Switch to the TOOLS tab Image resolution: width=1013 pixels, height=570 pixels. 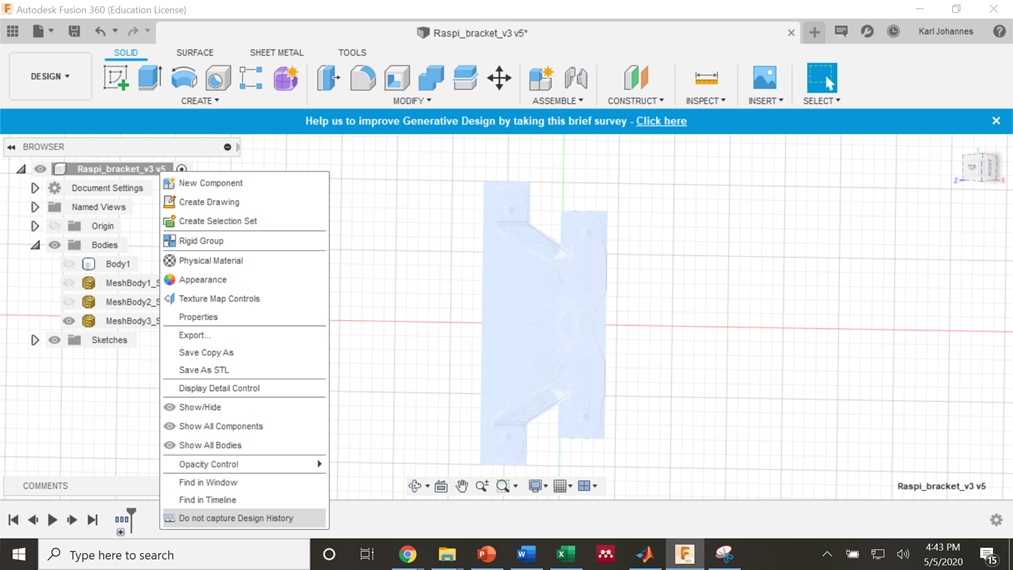click(x=352, y=52)
